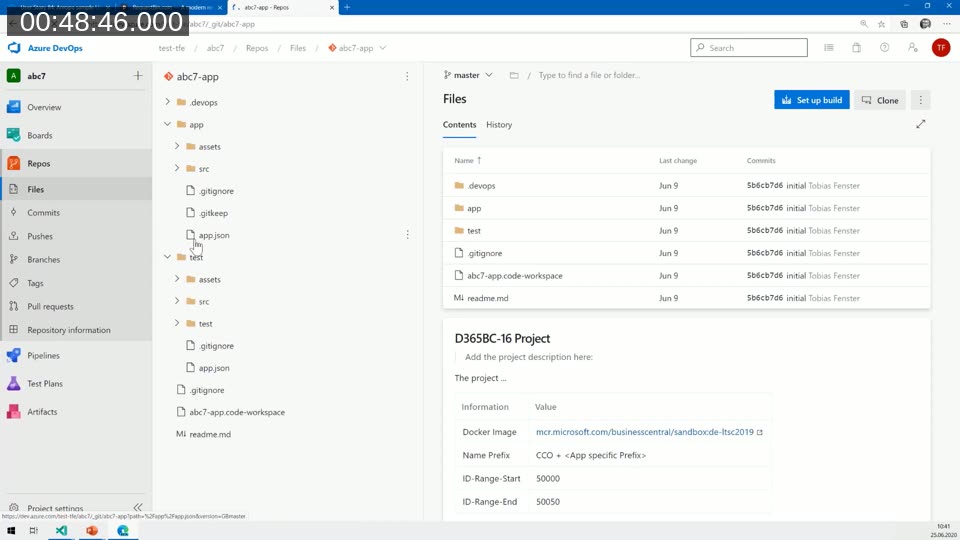Open the work items list icon

point(828,47)
